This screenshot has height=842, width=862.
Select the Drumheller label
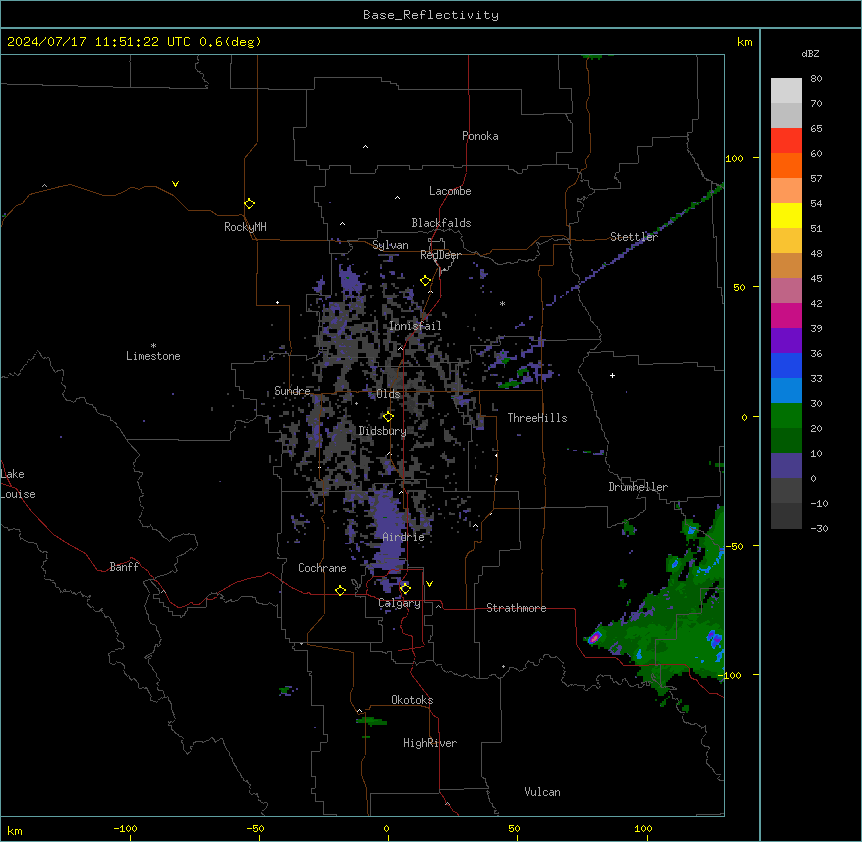(x=638, y=487)
